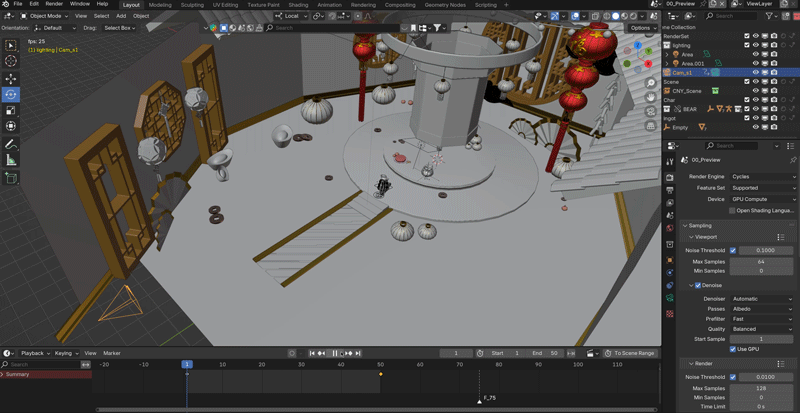800x413 pixels.
Task: Hide the Area light in viewport
Action: (x=756, y=54)
